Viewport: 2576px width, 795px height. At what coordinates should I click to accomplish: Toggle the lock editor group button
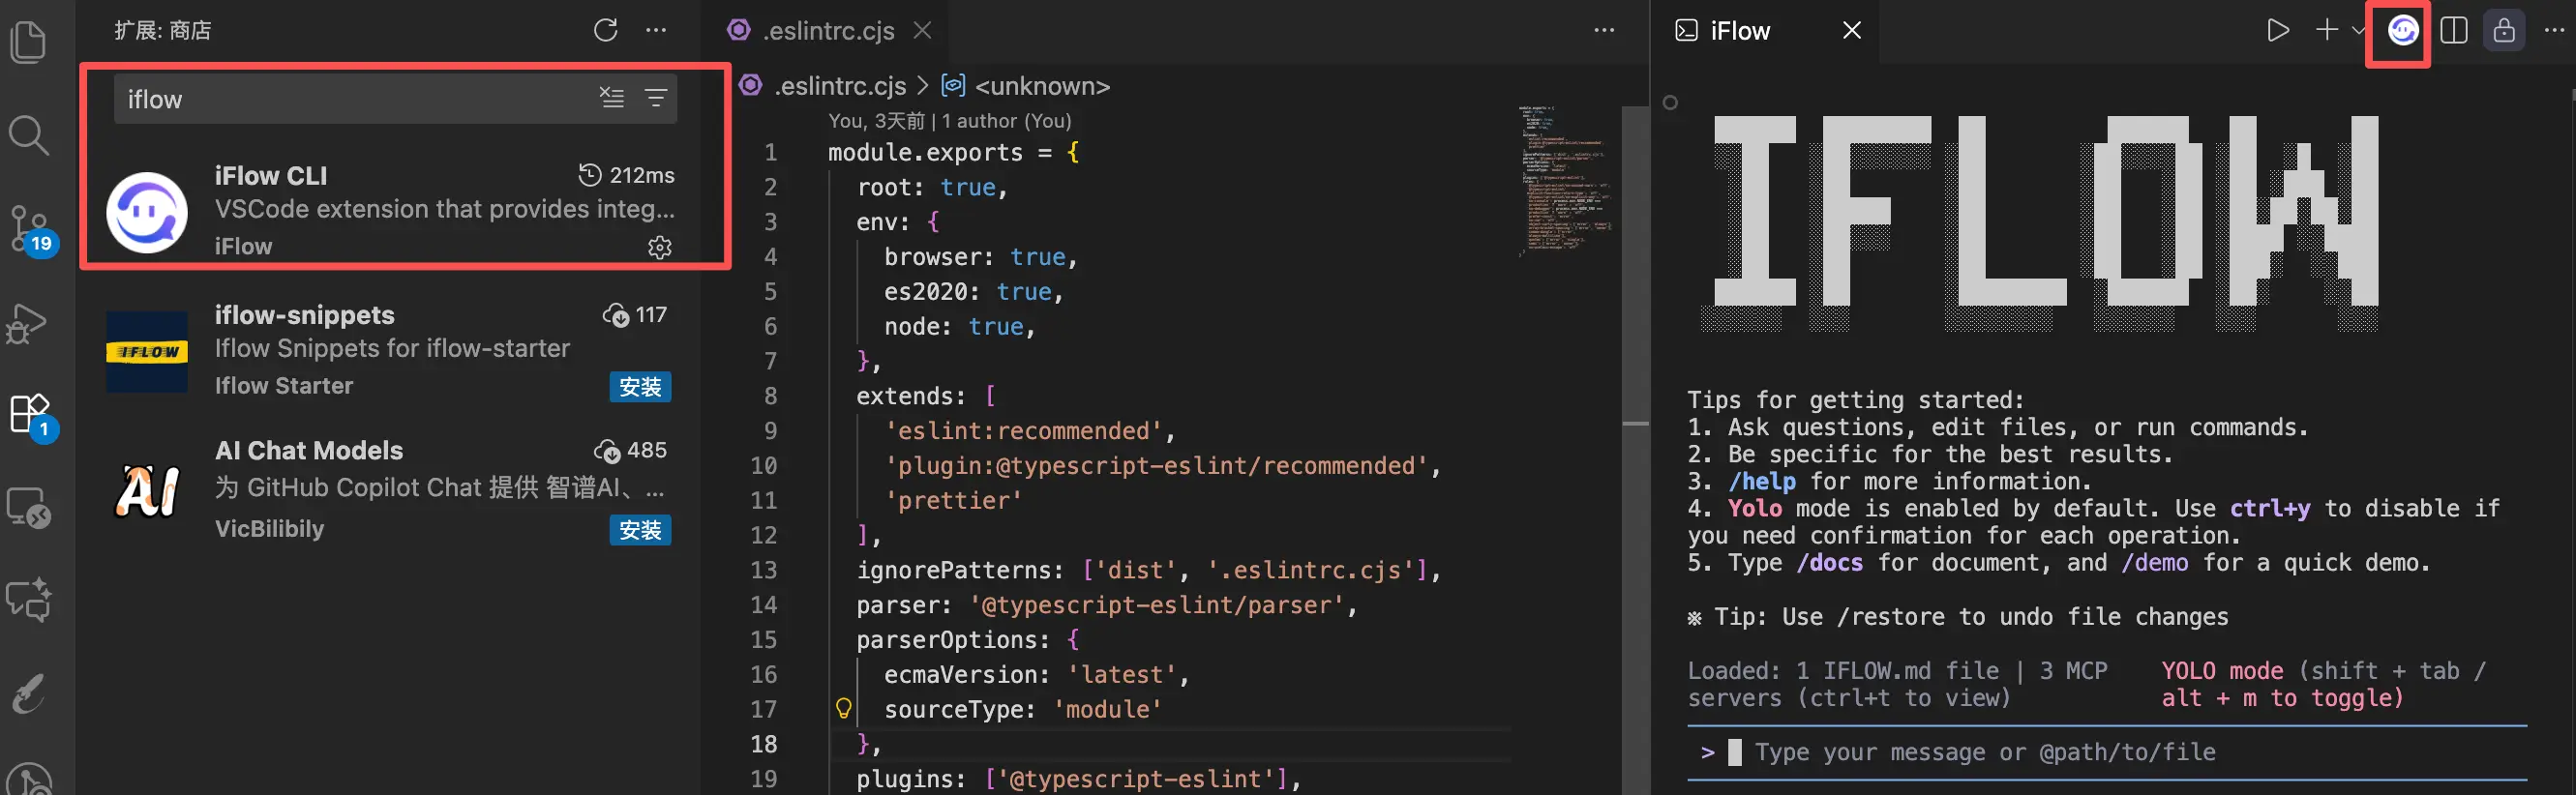click(x=2503, y=31)
